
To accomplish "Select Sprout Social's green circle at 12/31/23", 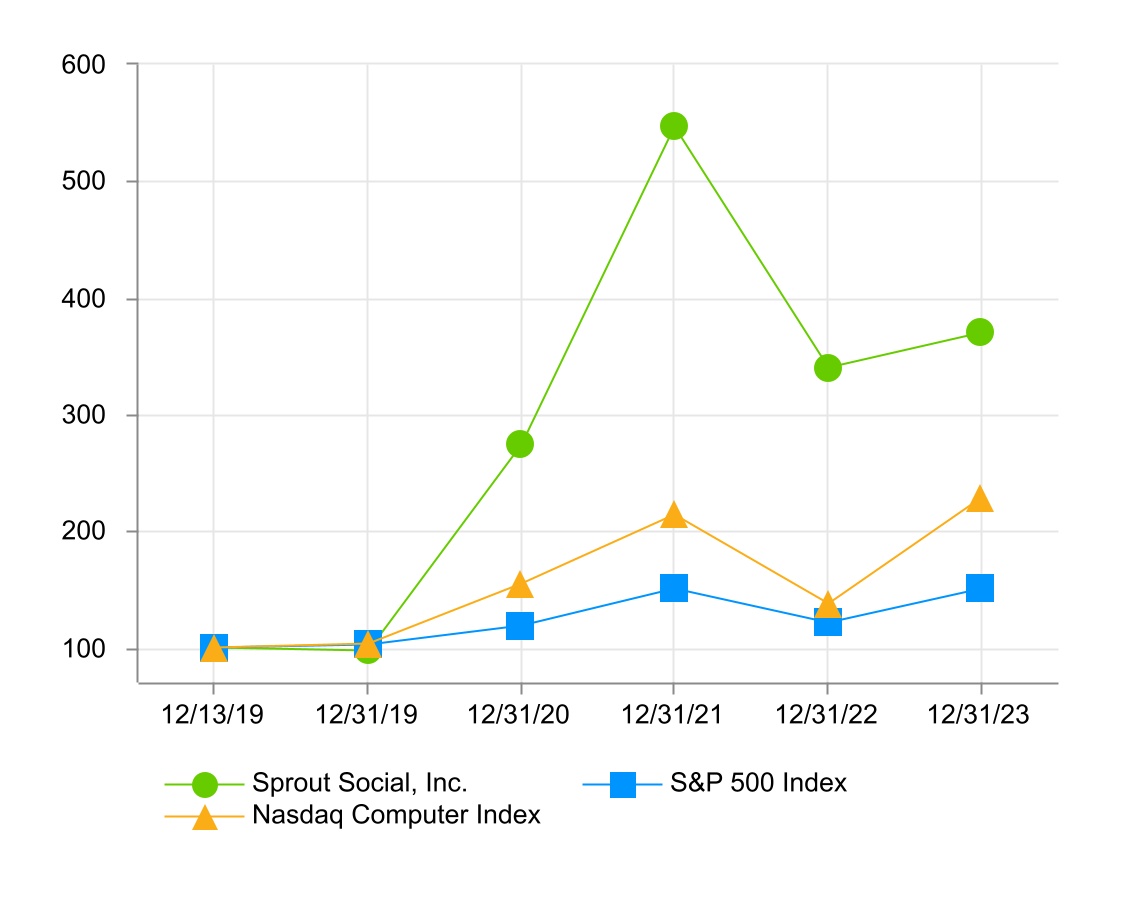I will point(980,332).
